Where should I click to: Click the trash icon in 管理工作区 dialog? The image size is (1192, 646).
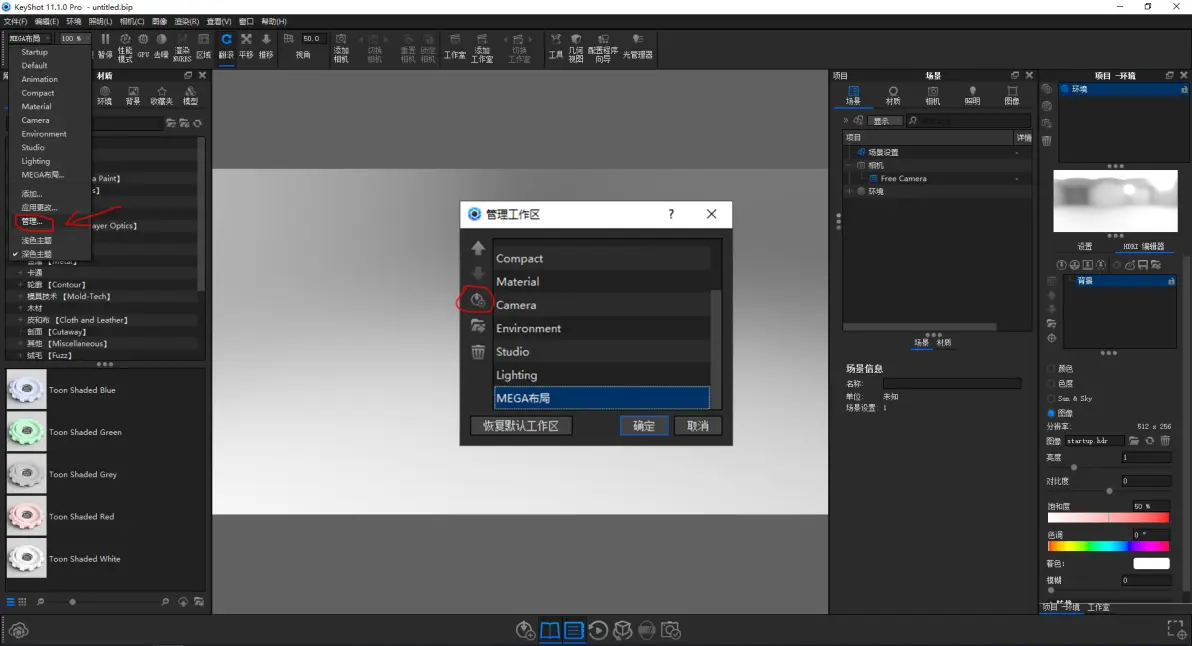[477, 352]
